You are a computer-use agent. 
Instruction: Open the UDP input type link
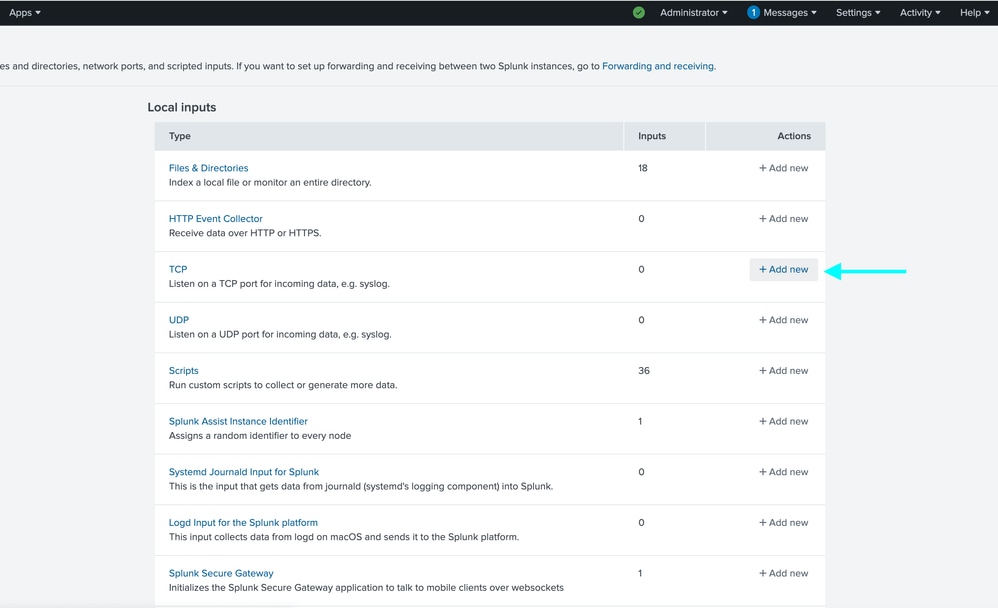tap(179, 320)
